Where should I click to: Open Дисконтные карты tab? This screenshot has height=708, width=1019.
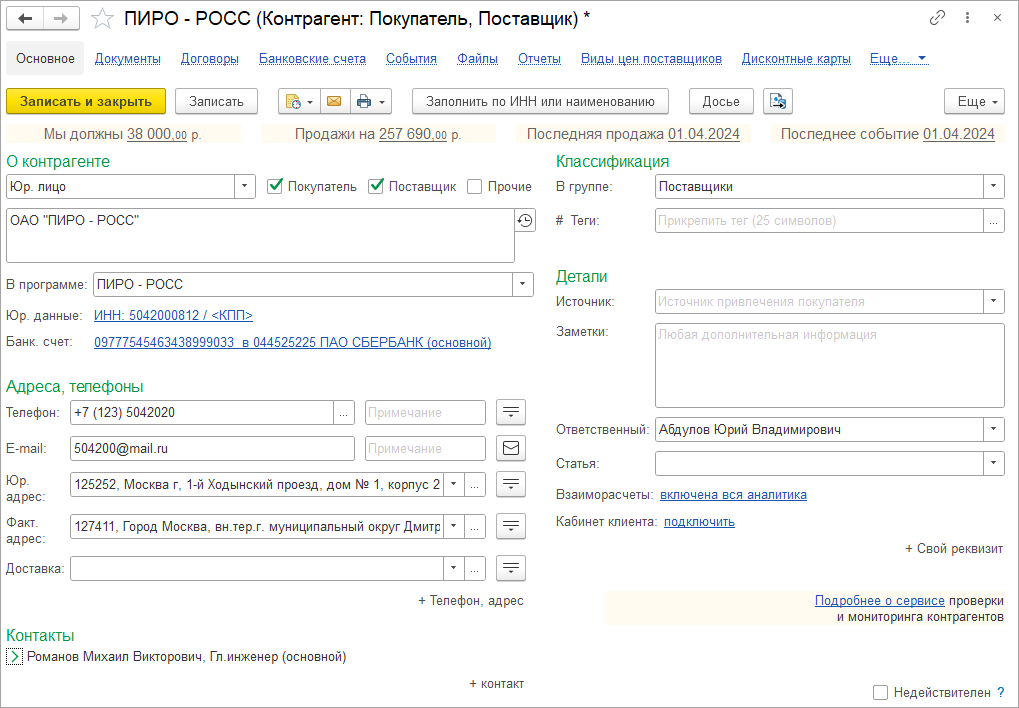pyautogui.click(x=796, y=59)
